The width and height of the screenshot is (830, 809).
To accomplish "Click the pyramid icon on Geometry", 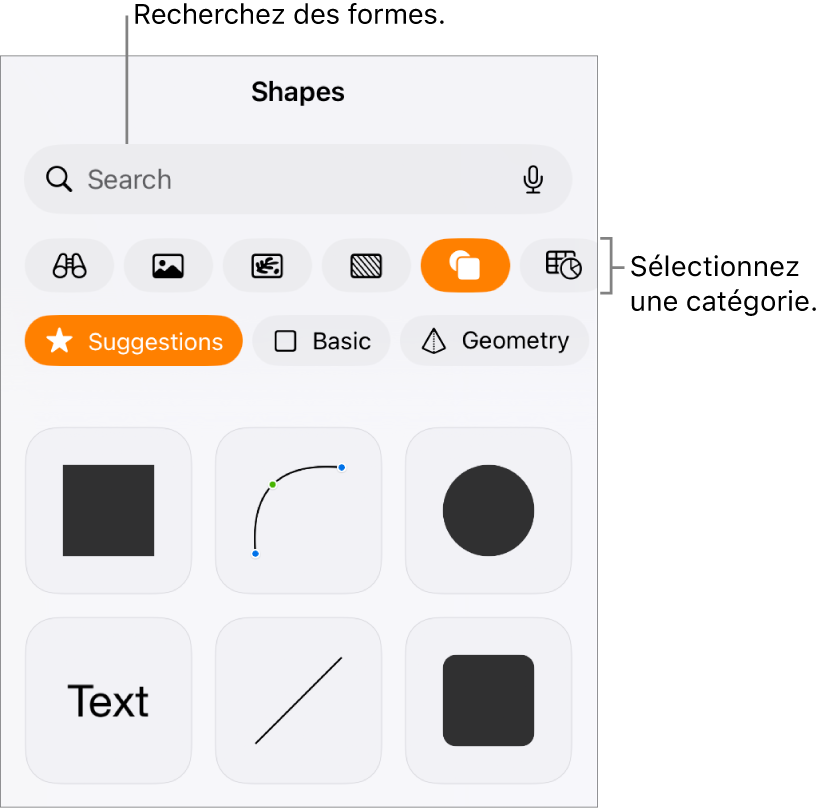I will [x=434, y=341].
